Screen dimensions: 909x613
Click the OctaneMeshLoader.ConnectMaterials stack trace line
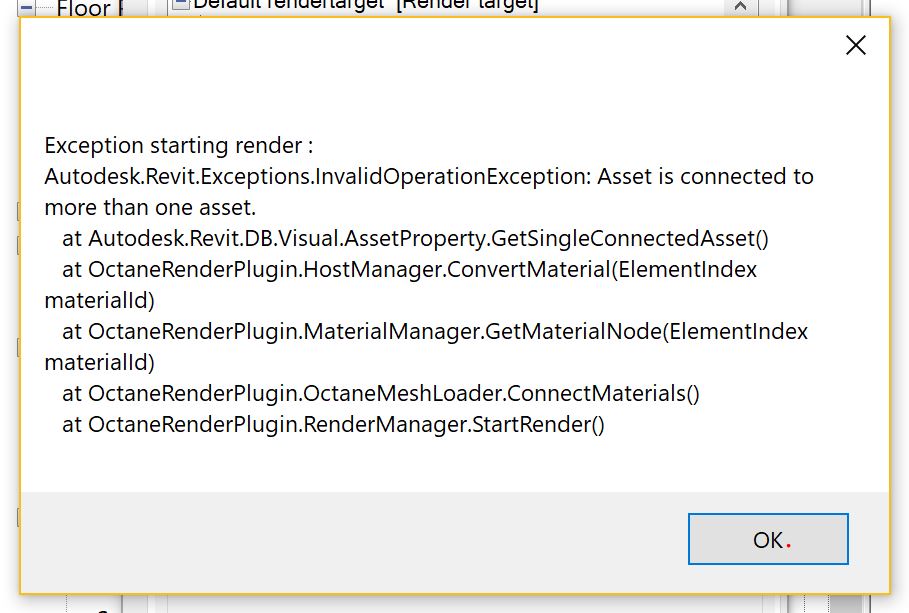(380, 393)
